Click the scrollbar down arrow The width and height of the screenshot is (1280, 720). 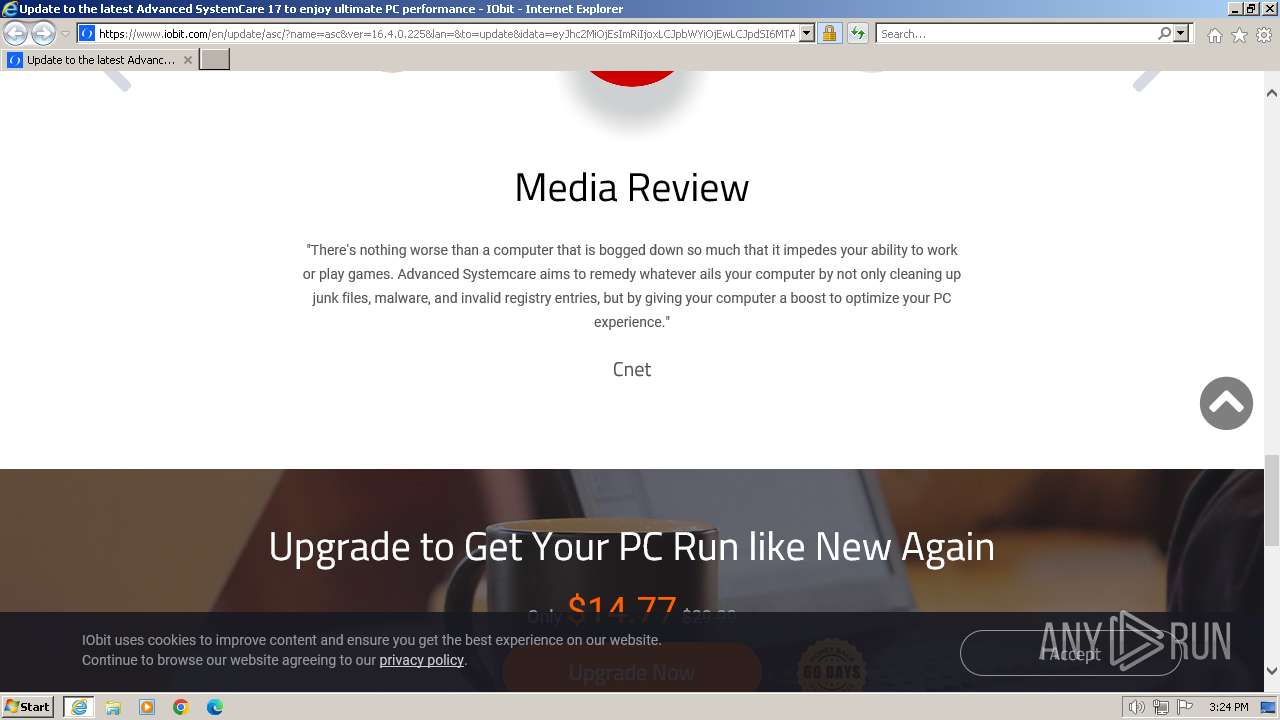[x=1272, y=671]
